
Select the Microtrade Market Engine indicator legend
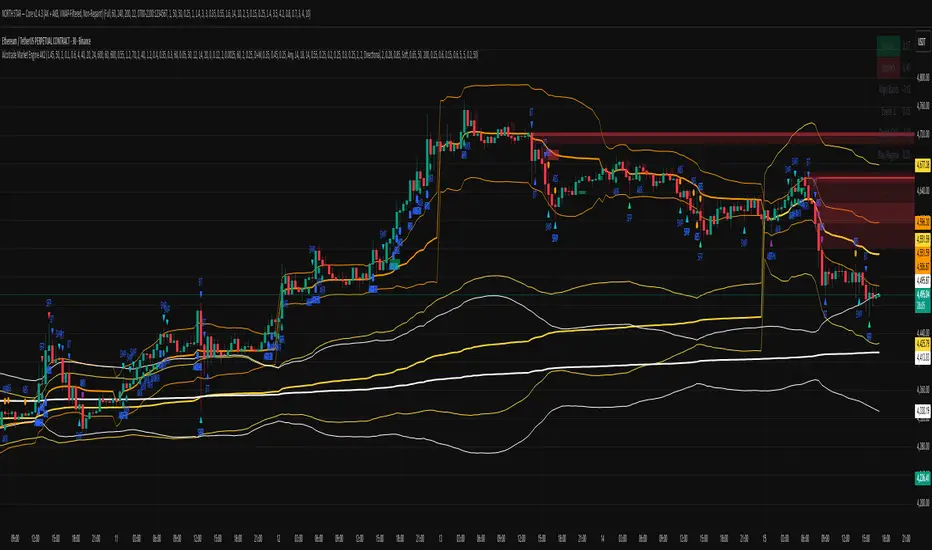click(240, 55)
